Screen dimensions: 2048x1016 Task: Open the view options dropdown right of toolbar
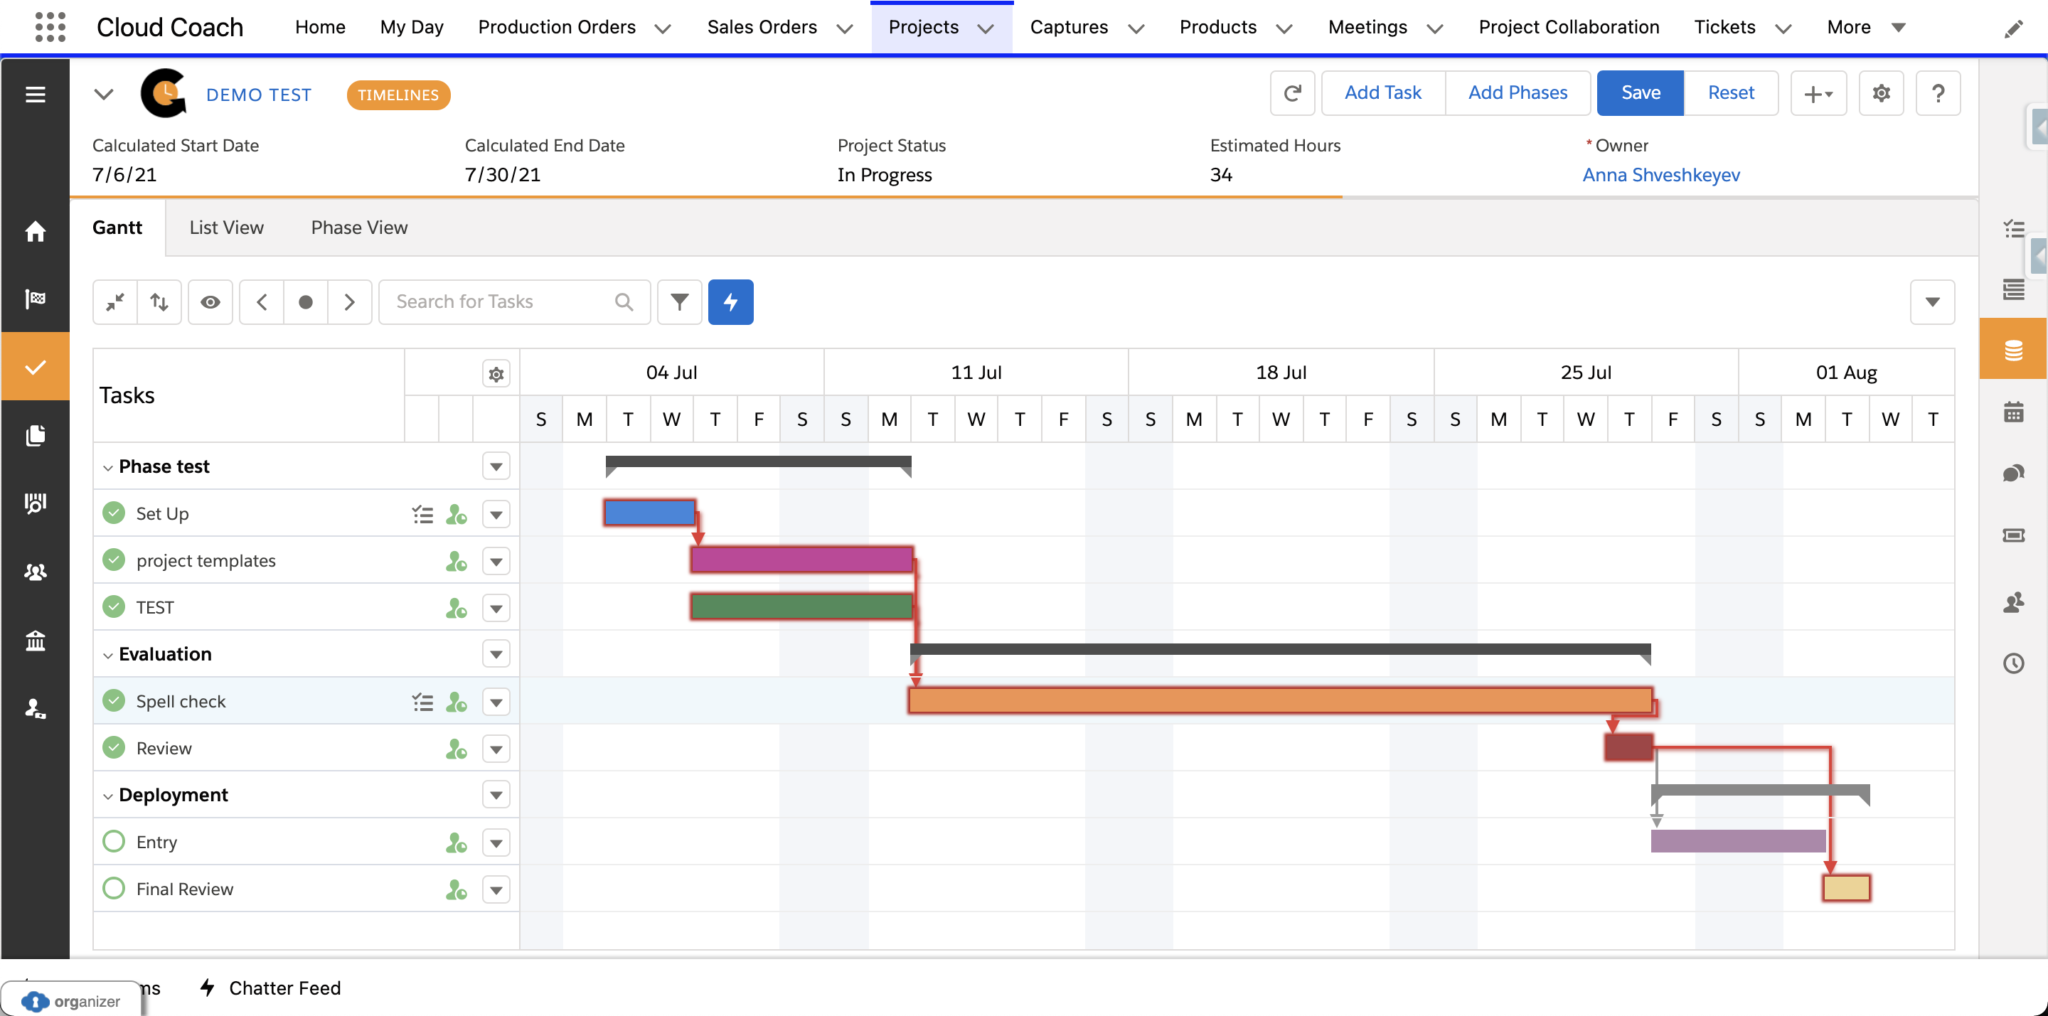1932,302
